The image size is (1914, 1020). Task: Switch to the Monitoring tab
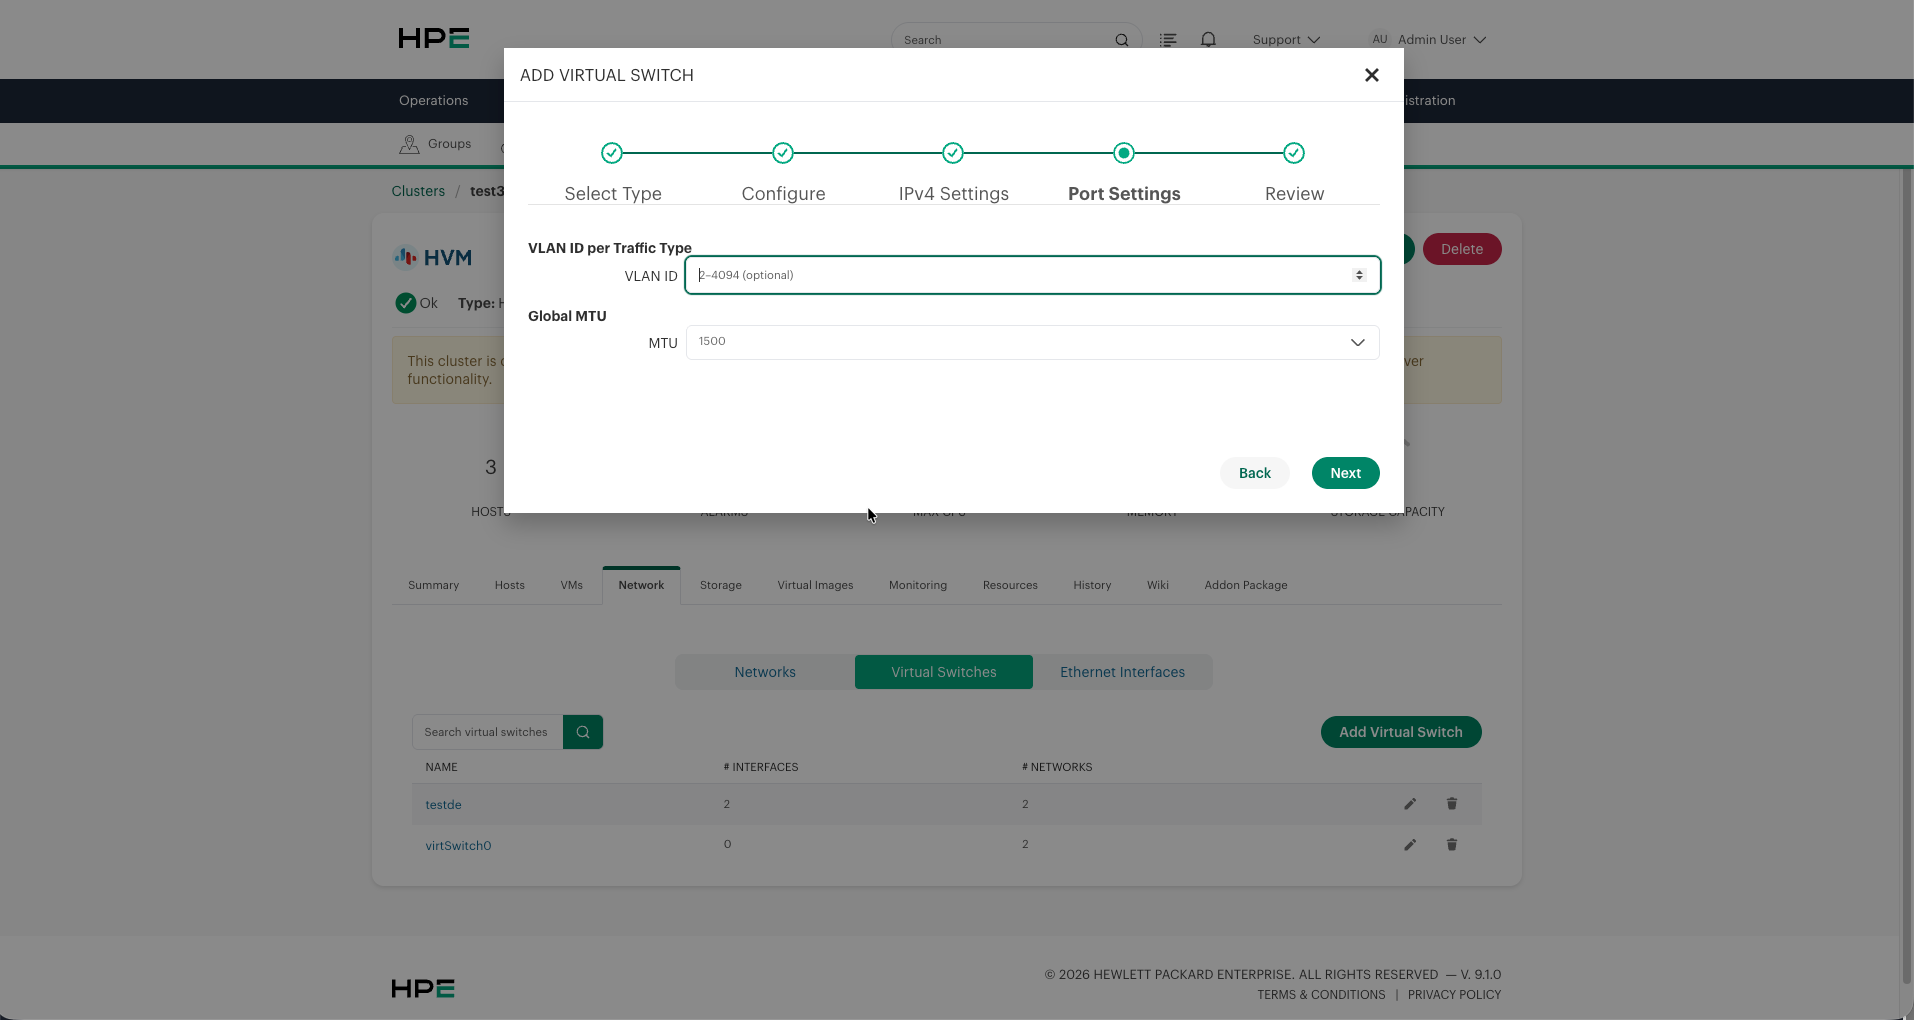point(917,585)
